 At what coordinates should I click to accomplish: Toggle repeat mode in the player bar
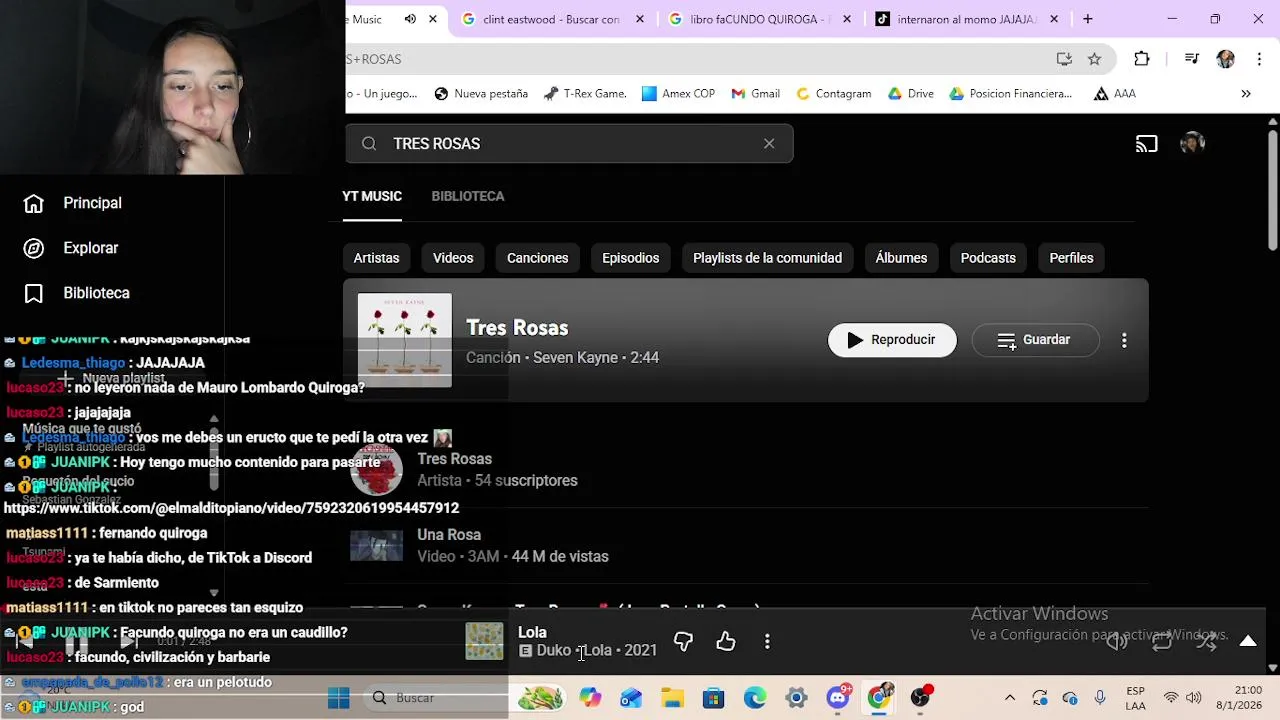click(1162, 642)
